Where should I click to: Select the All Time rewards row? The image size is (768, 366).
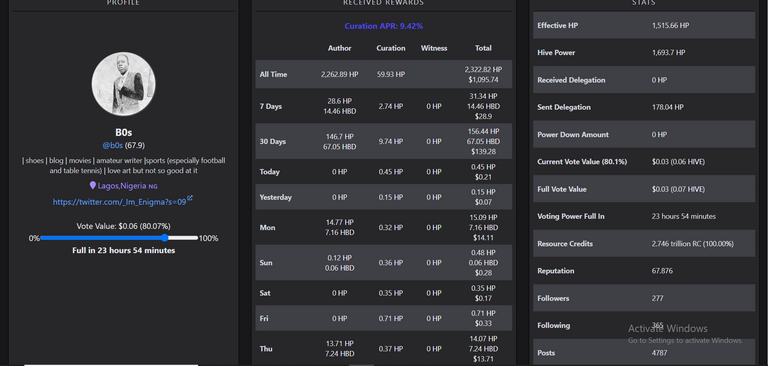coord(384,74)
